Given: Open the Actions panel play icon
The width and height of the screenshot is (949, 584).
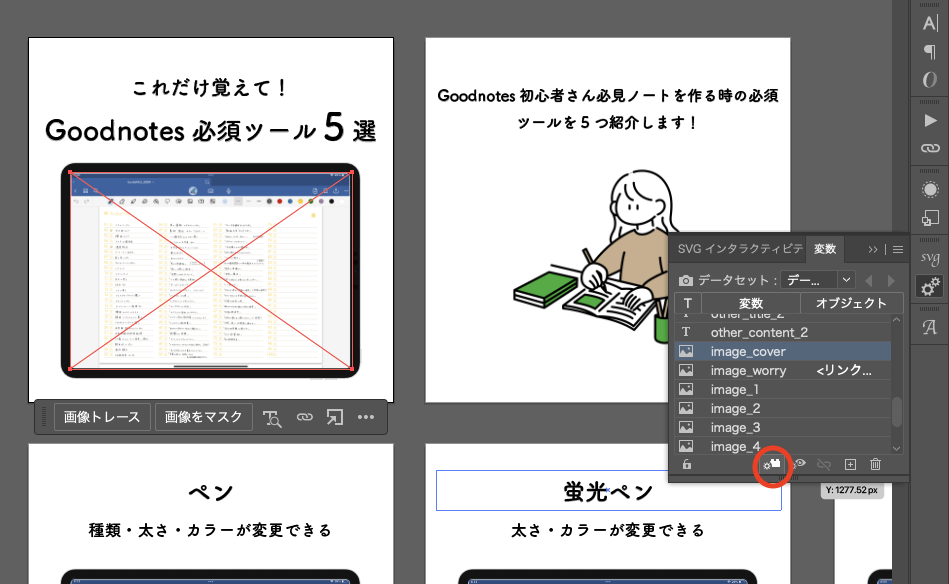Looking at the screenshot, I should [x=930, y=120].
